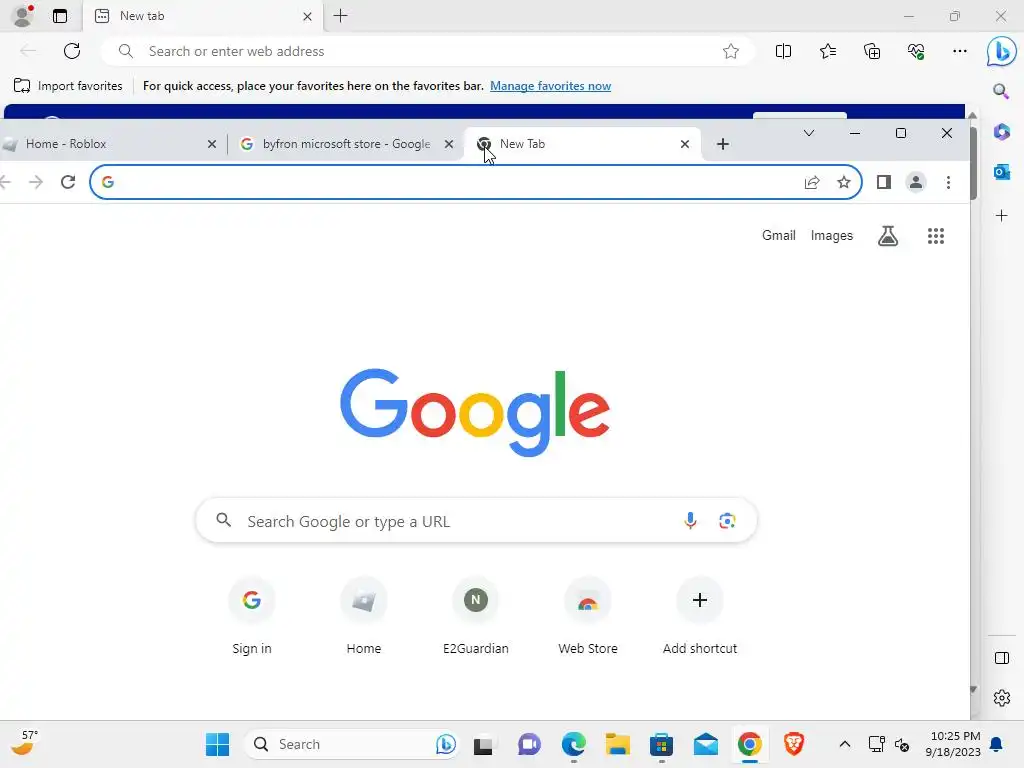Close the Home - Roblox tab
Image resolution: width=1024 pixels, height=768 pixels.
[212, 144]
